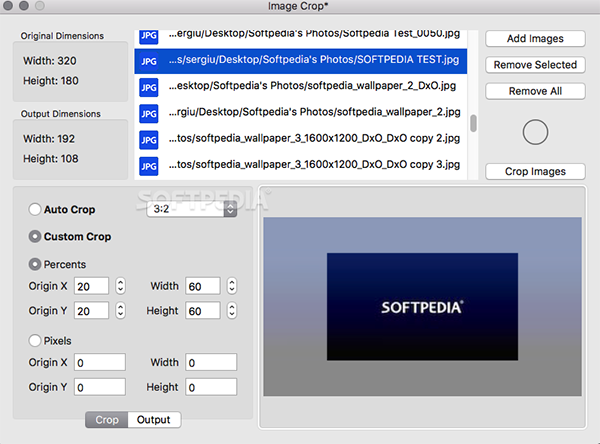Select the DxO_DxO copy 3.jpg row
The height and width of the screenshot is (444, 600).
[x=301, y=166]
